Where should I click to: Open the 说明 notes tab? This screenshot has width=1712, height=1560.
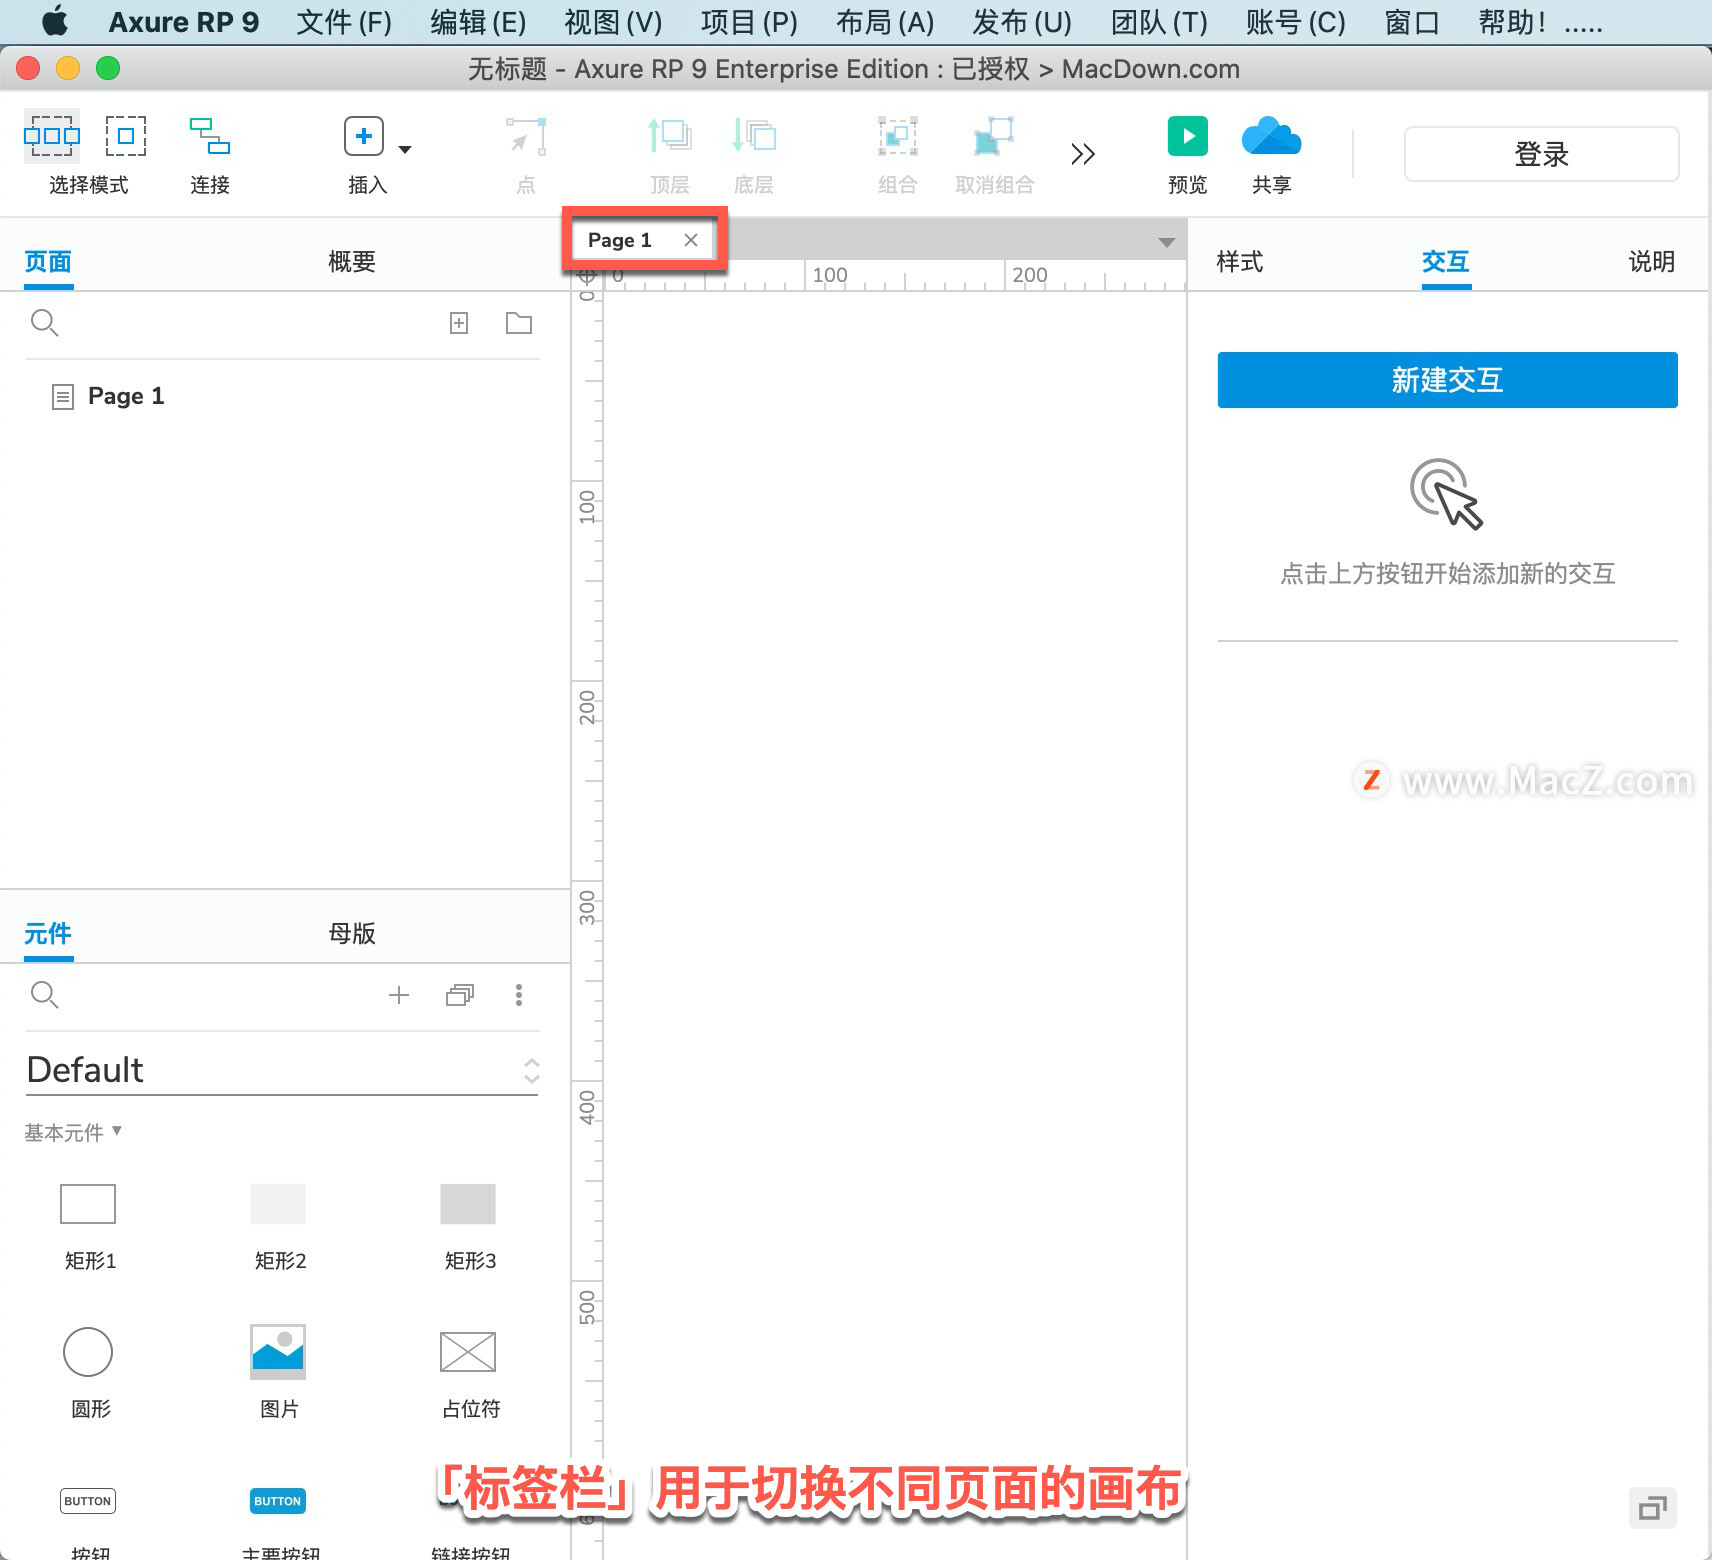click(x=1652, y=262)
